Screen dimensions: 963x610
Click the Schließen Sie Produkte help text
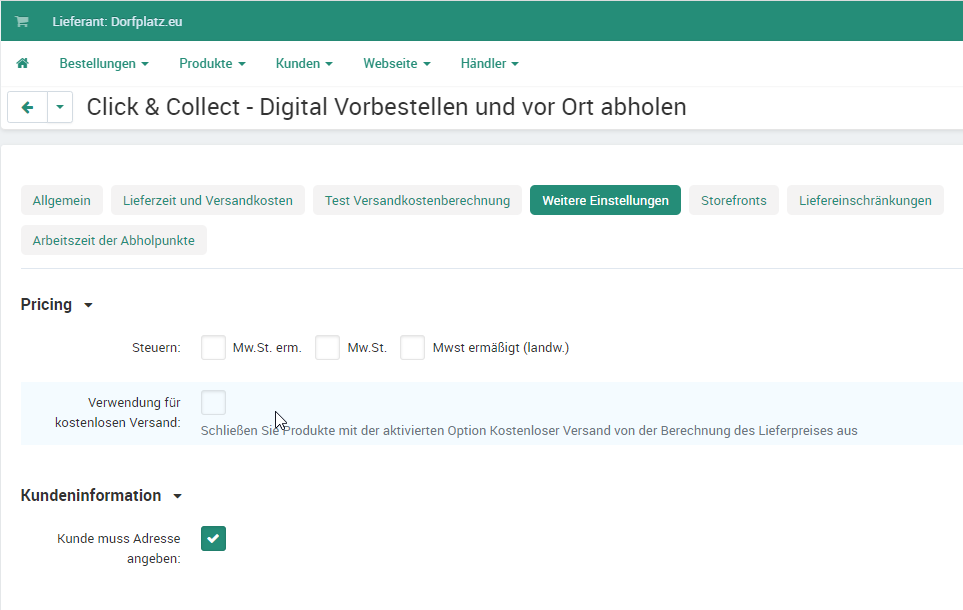tap(529, 431)
